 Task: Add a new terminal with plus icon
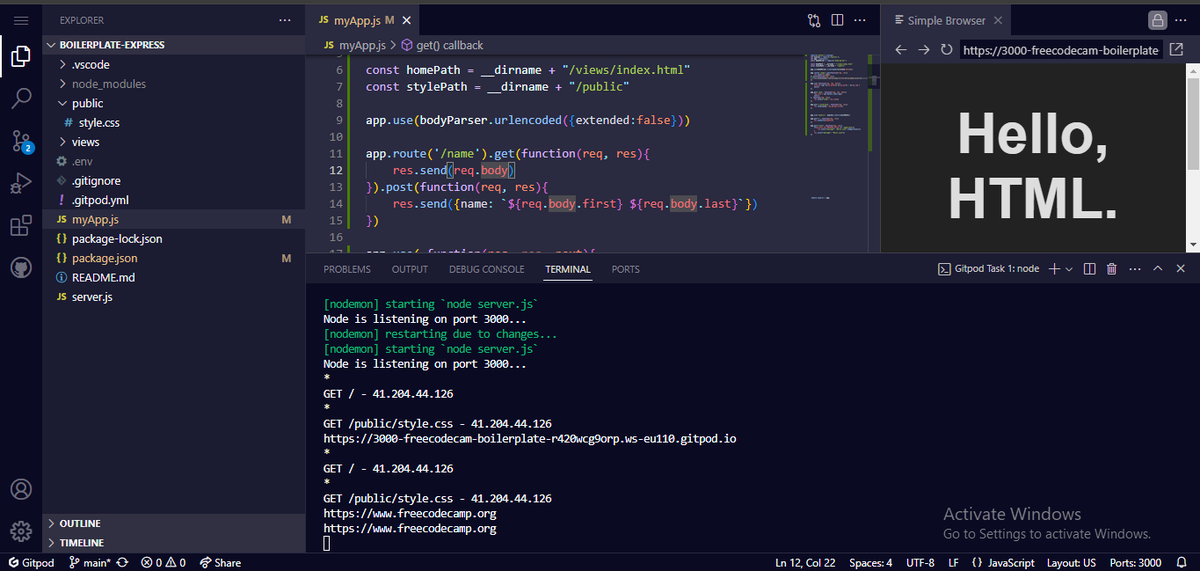1054,269
